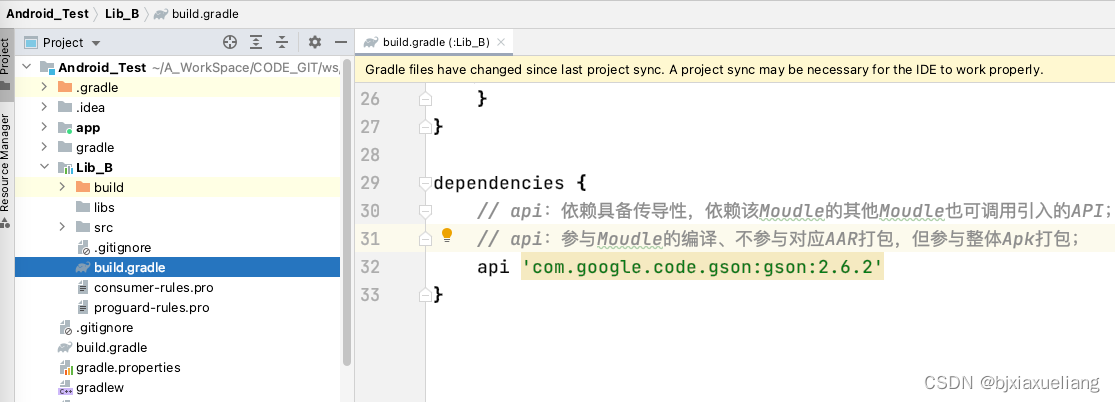Expand the build folder under Lib_B
Screen dimensions: 1115x402
[62, 187]
